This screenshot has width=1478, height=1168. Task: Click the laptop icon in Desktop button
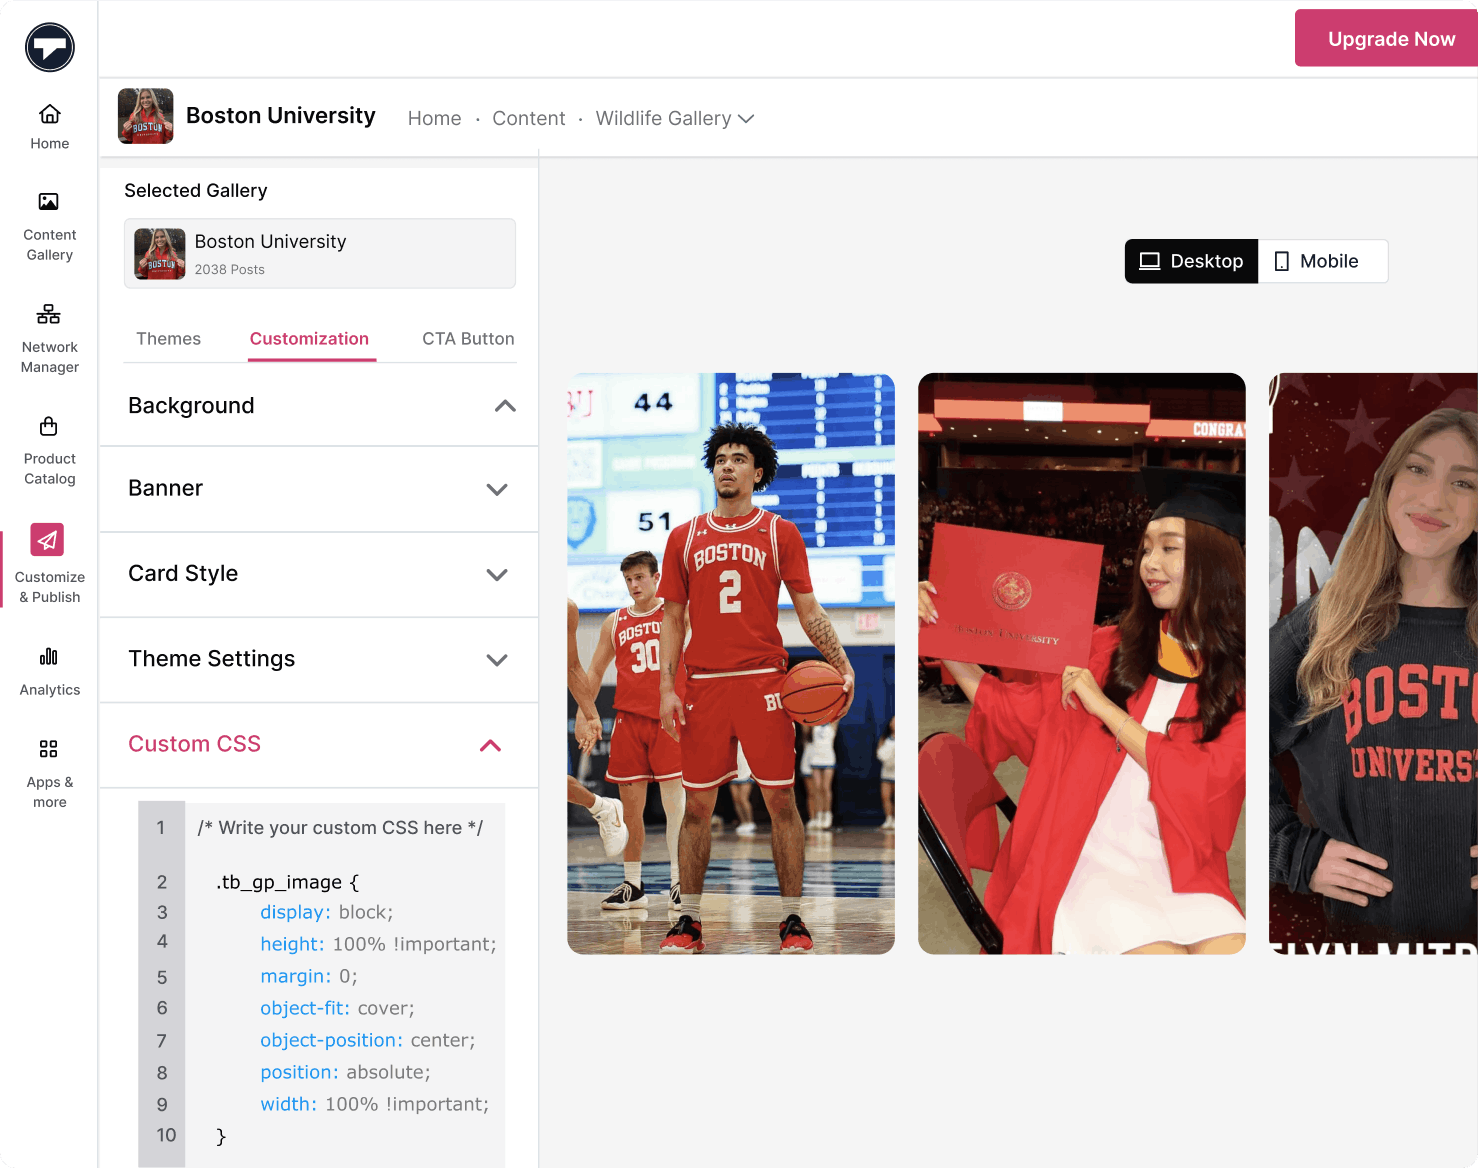(x=1150, y=261)
